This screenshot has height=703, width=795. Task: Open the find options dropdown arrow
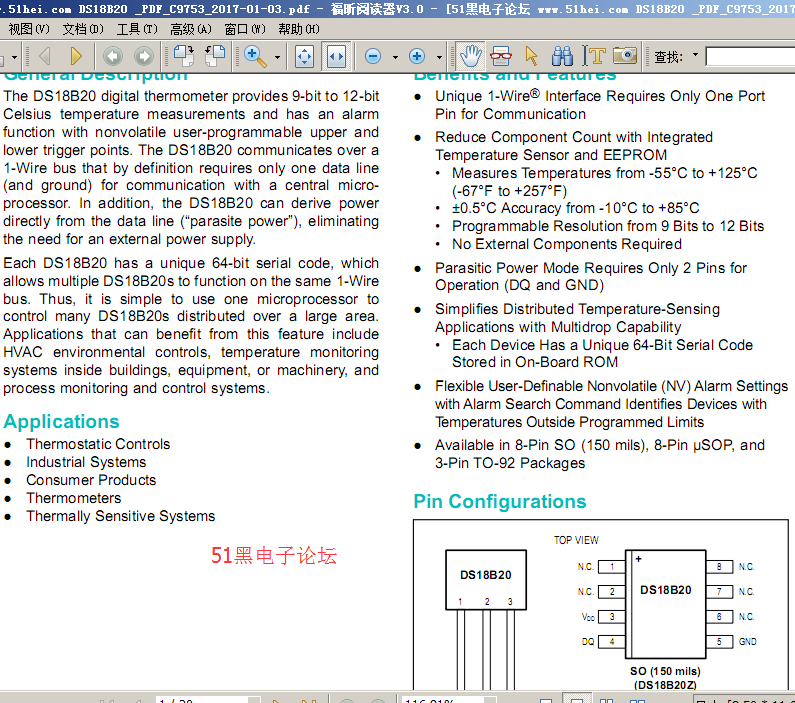(695, 55)
